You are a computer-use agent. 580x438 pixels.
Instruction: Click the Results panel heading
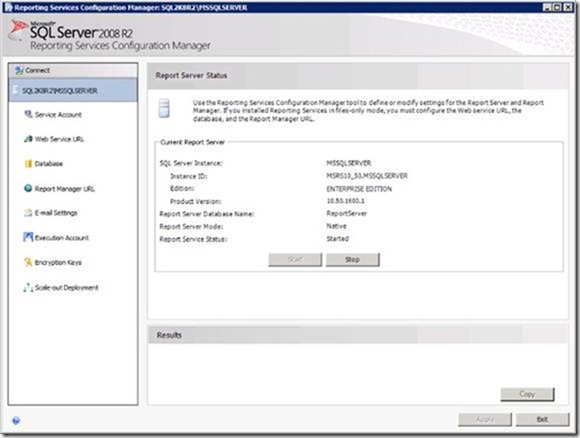169,335
